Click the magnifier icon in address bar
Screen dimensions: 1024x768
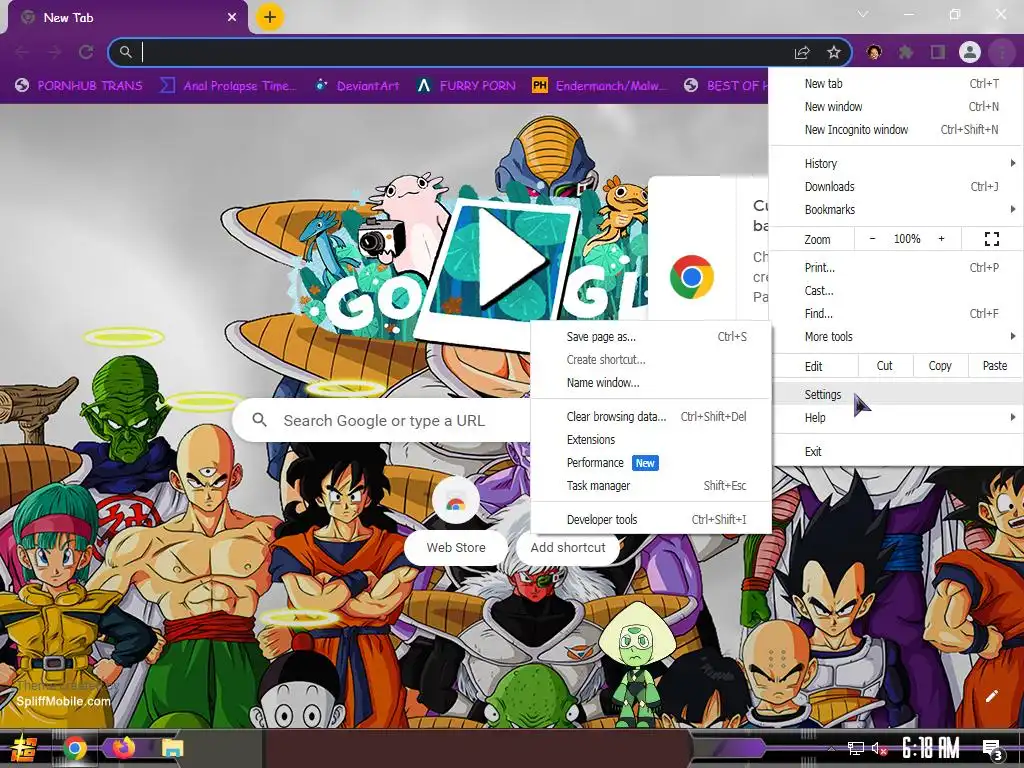[126, 52]
